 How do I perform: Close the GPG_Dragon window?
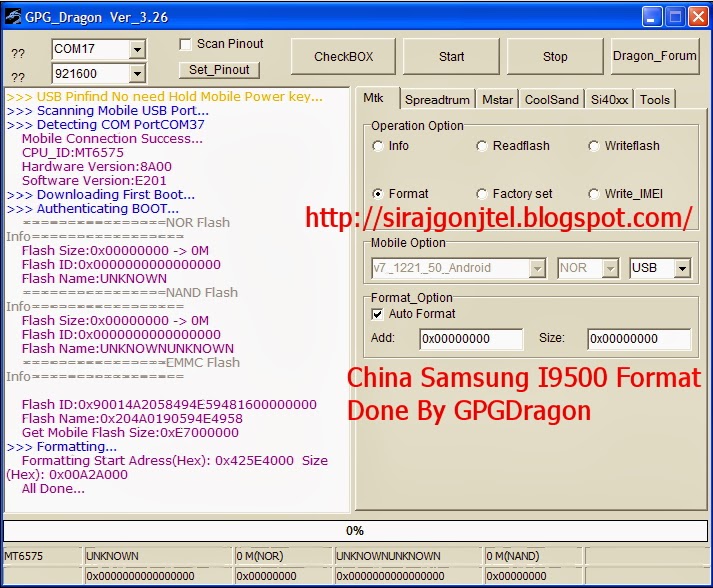coord(698,17)
